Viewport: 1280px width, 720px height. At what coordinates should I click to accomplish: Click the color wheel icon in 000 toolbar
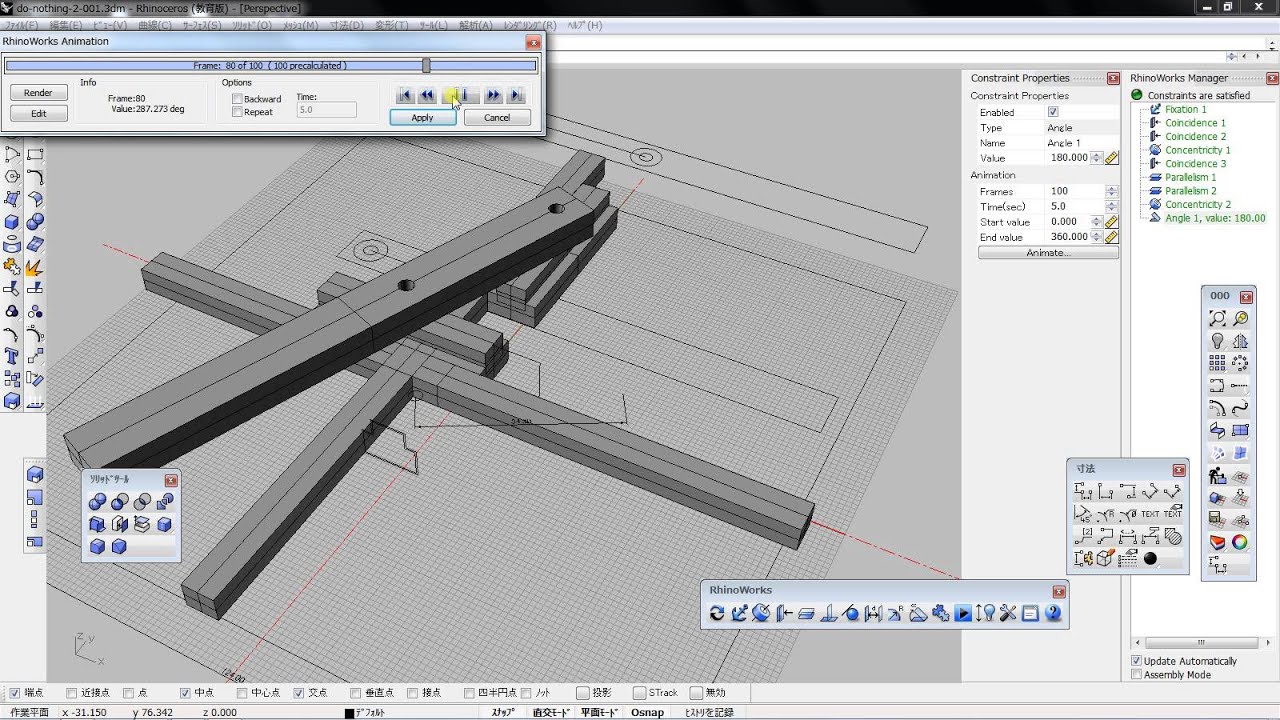1240,543
